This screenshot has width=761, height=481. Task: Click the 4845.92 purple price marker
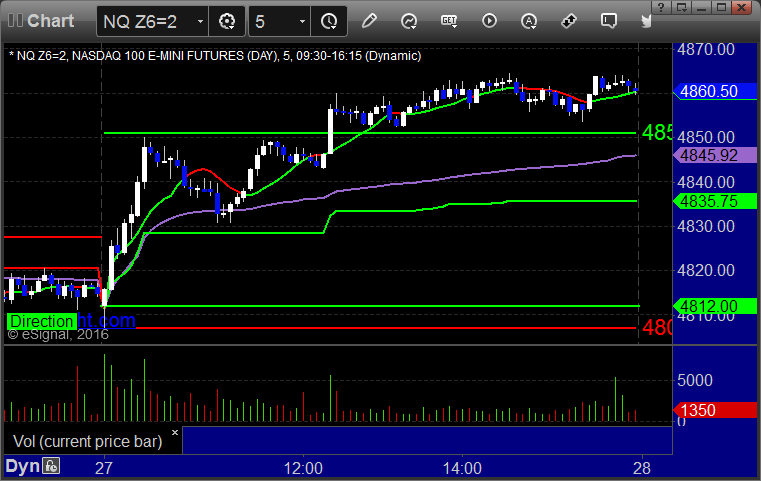click(x=714, y=155)
